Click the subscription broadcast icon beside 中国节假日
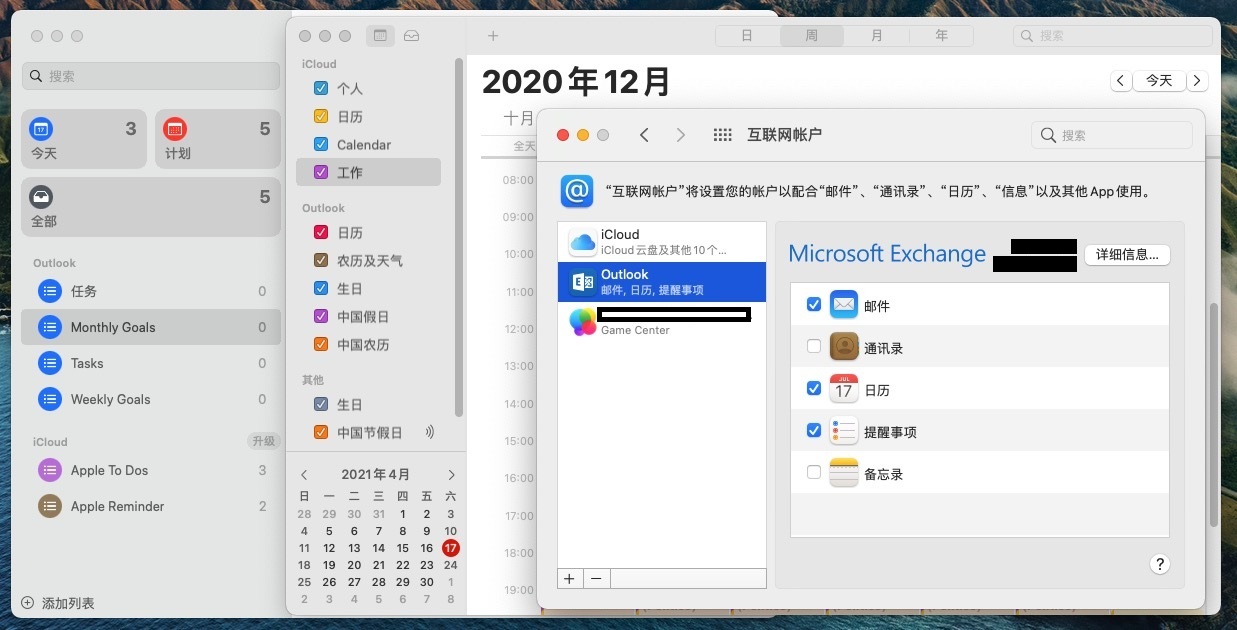This screenshot has width=1237, height=630. tap(430, 432)
